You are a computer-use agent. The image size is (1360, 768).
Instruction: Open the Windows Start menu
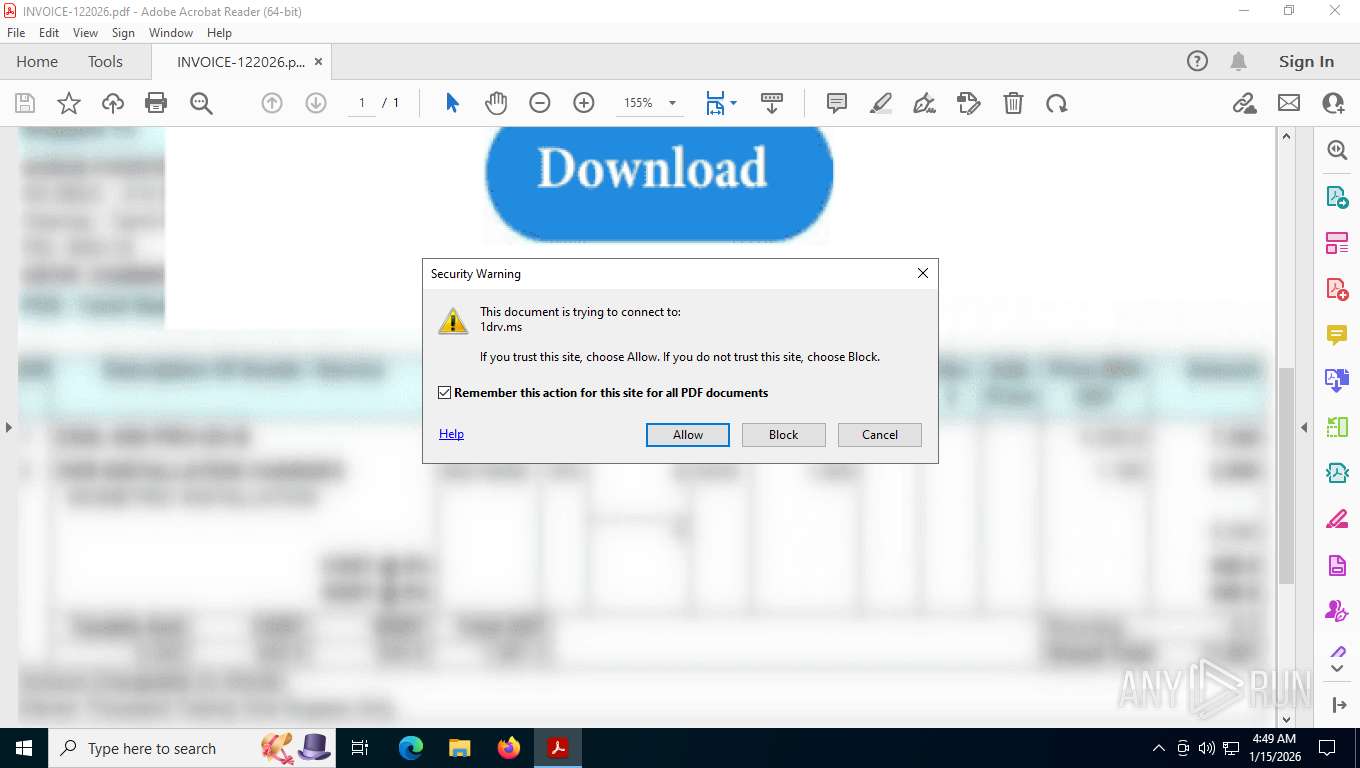pyautogui.click(x=23, y=748)
